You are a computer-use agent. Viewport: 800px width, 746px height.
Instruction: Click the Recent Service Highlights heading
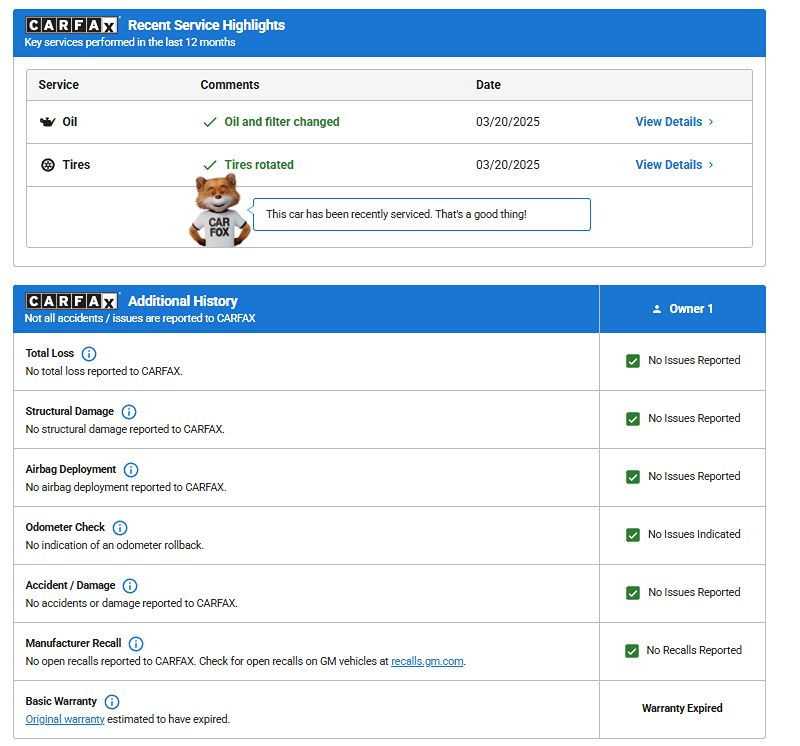207,25
